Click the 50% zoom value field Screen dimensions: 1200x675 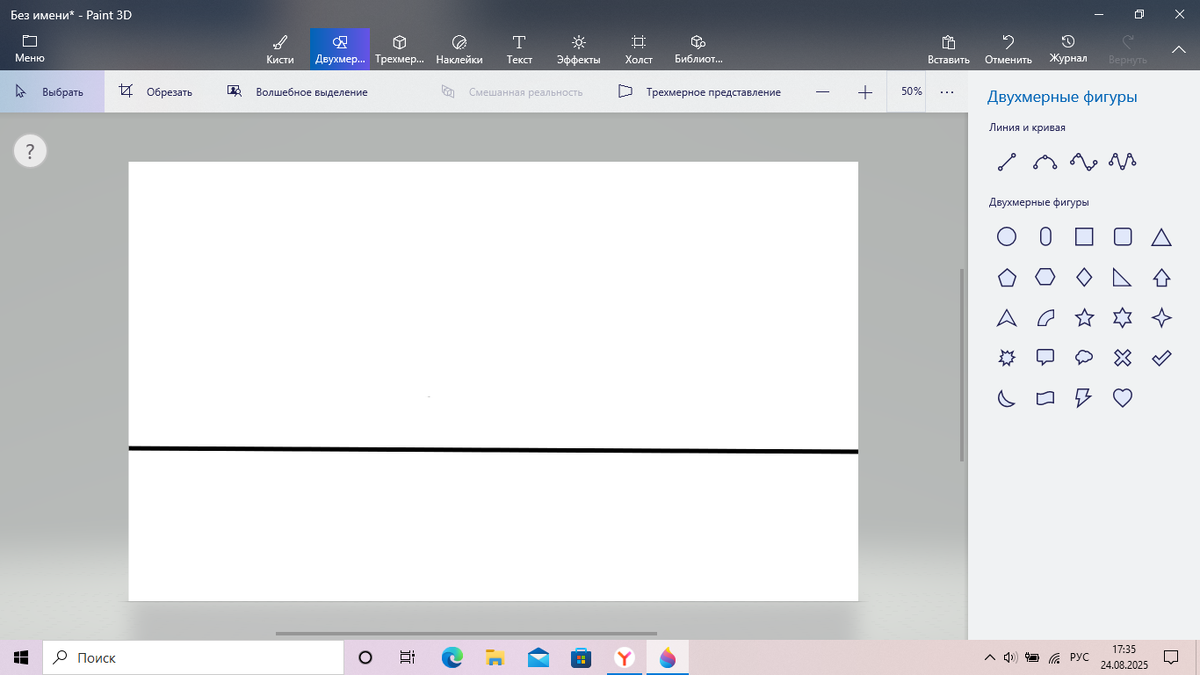912,92
